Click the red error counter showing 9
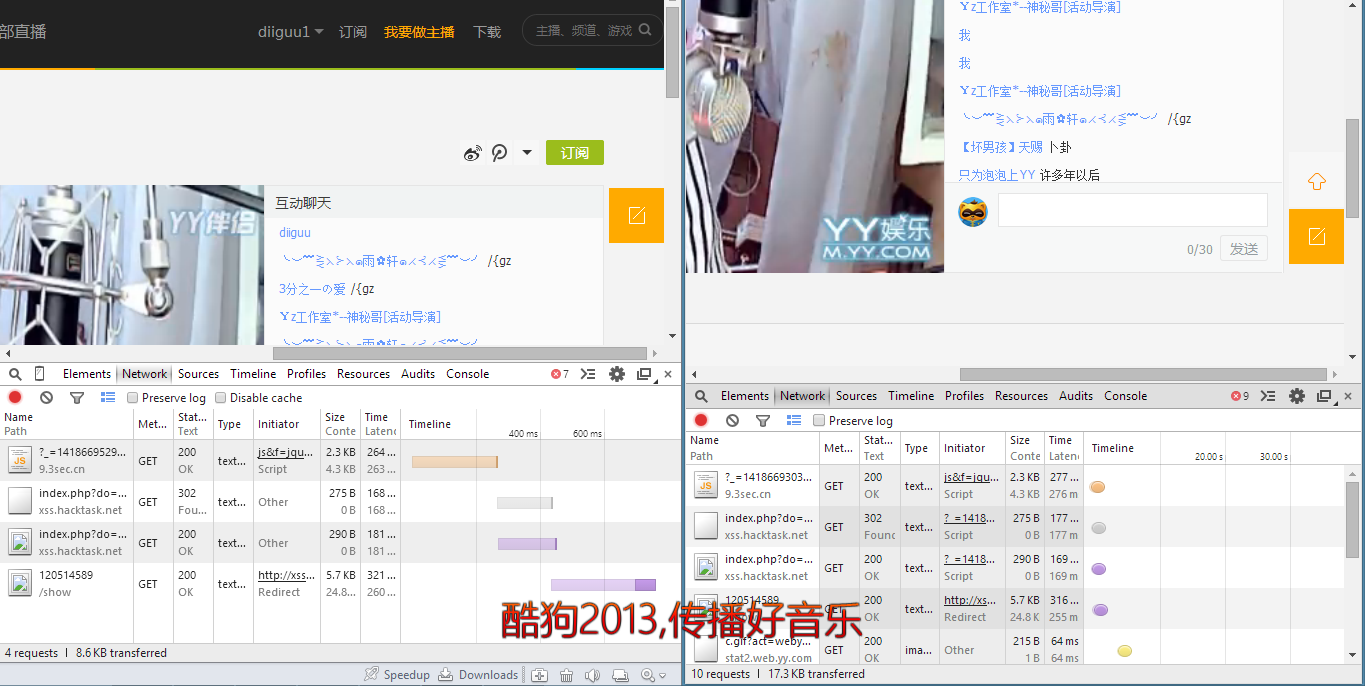 1240,396
